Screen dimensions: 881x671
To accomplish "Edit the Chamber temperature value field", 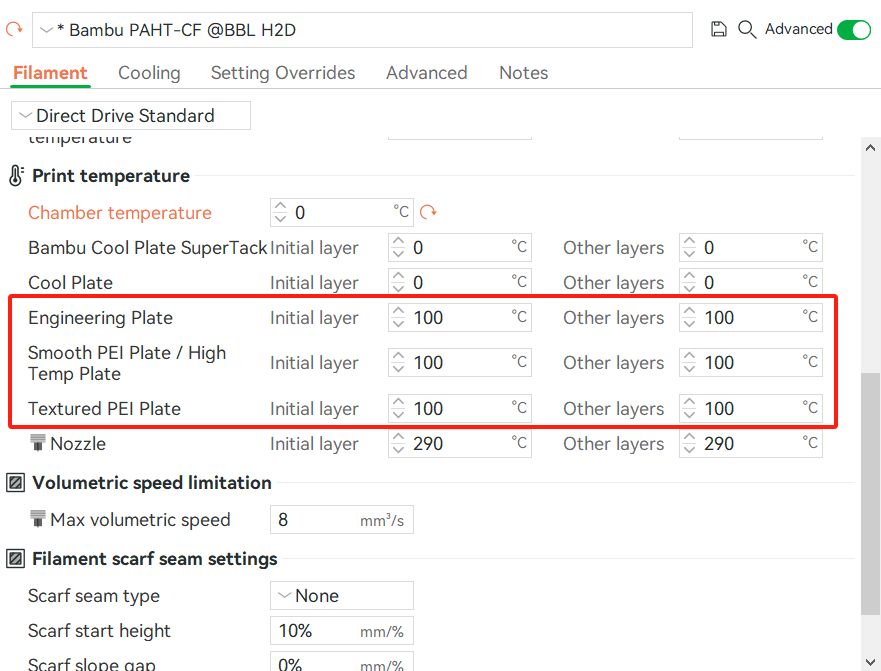I will (x=342, y=212).
